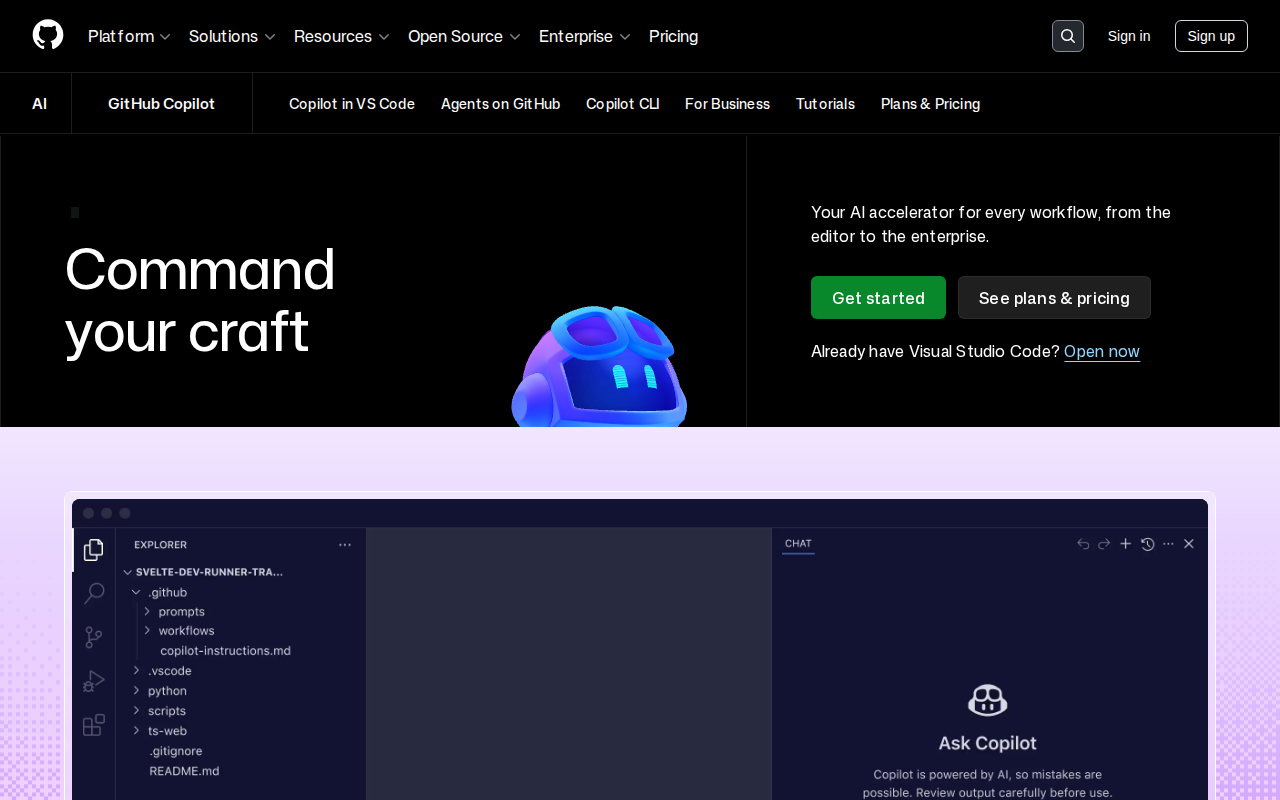The height and width of the screenshot is (800, 1280).
Task: Open the Chat panel more actions ellipsis
Action: (x=1168, y=544)
